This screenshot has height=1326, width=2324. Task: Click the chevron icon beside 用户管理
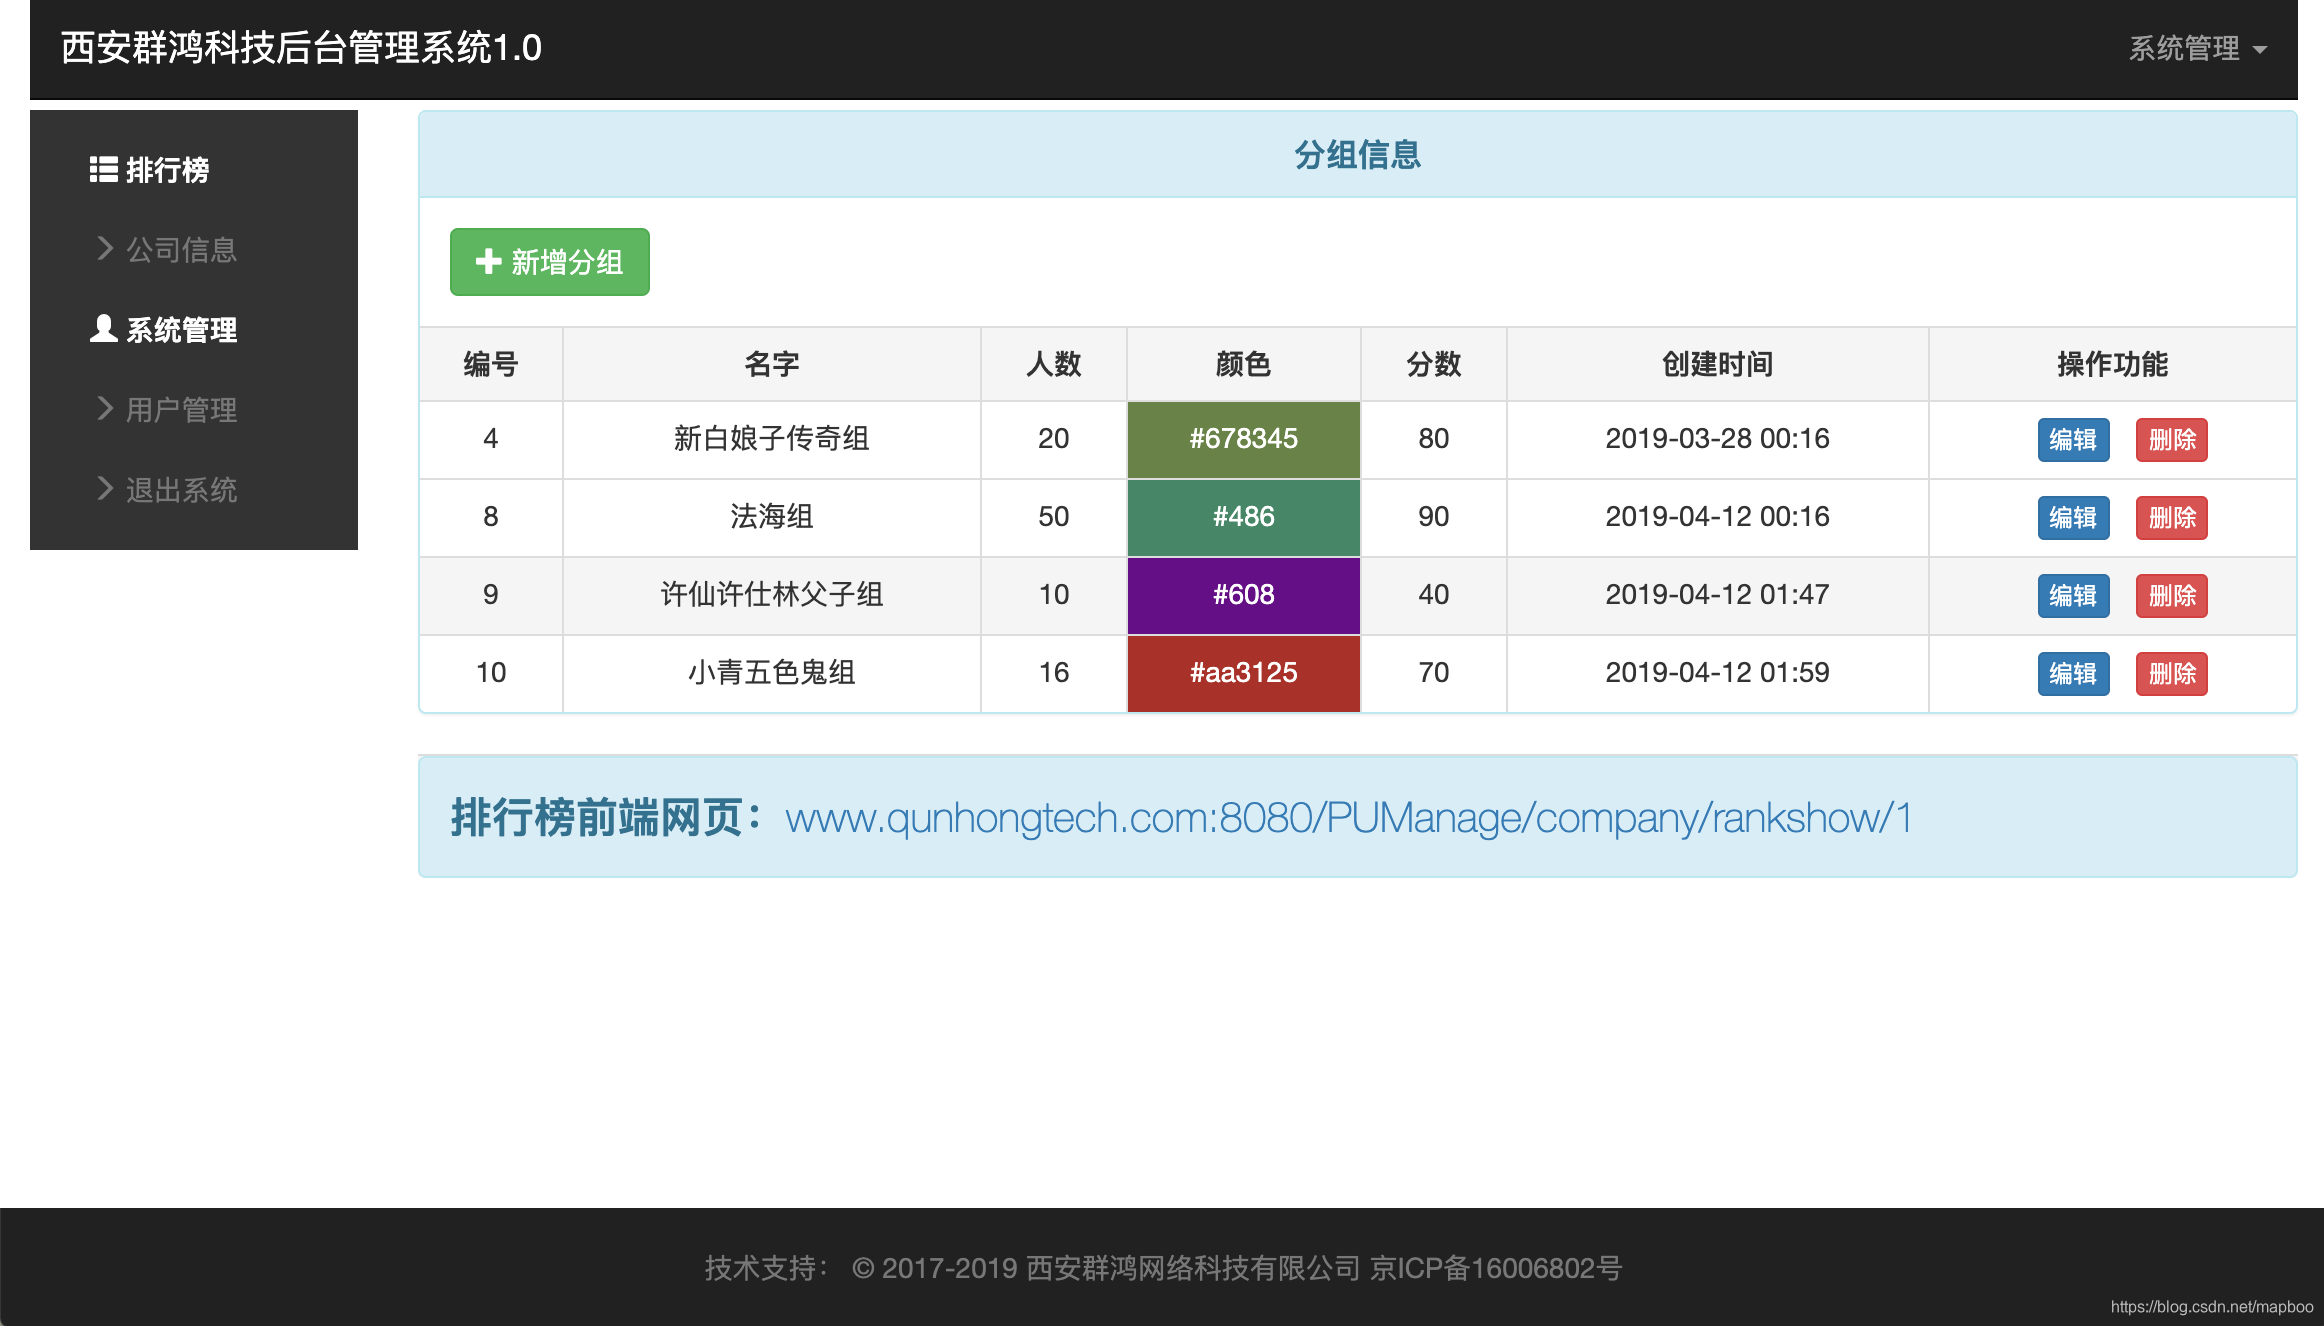[104, 409]
